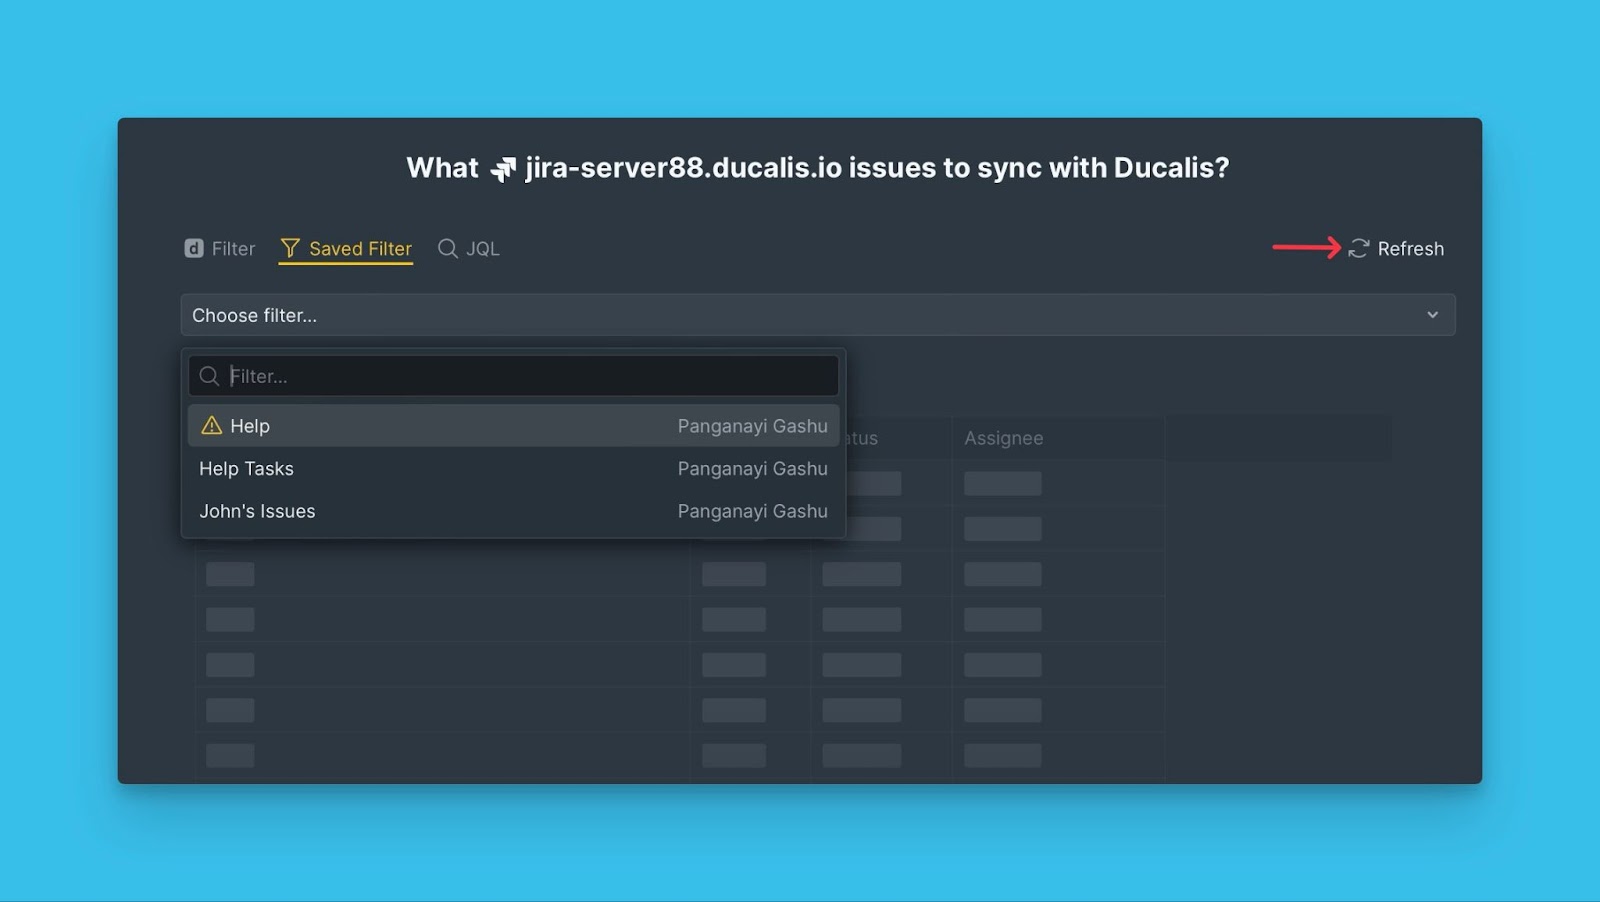Click the jira-server88.ducalis.io heading text

[683, 168]
